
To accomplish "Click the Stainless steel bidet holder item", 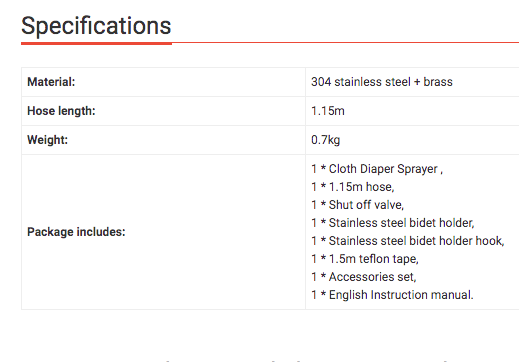I will coord(393,223).
